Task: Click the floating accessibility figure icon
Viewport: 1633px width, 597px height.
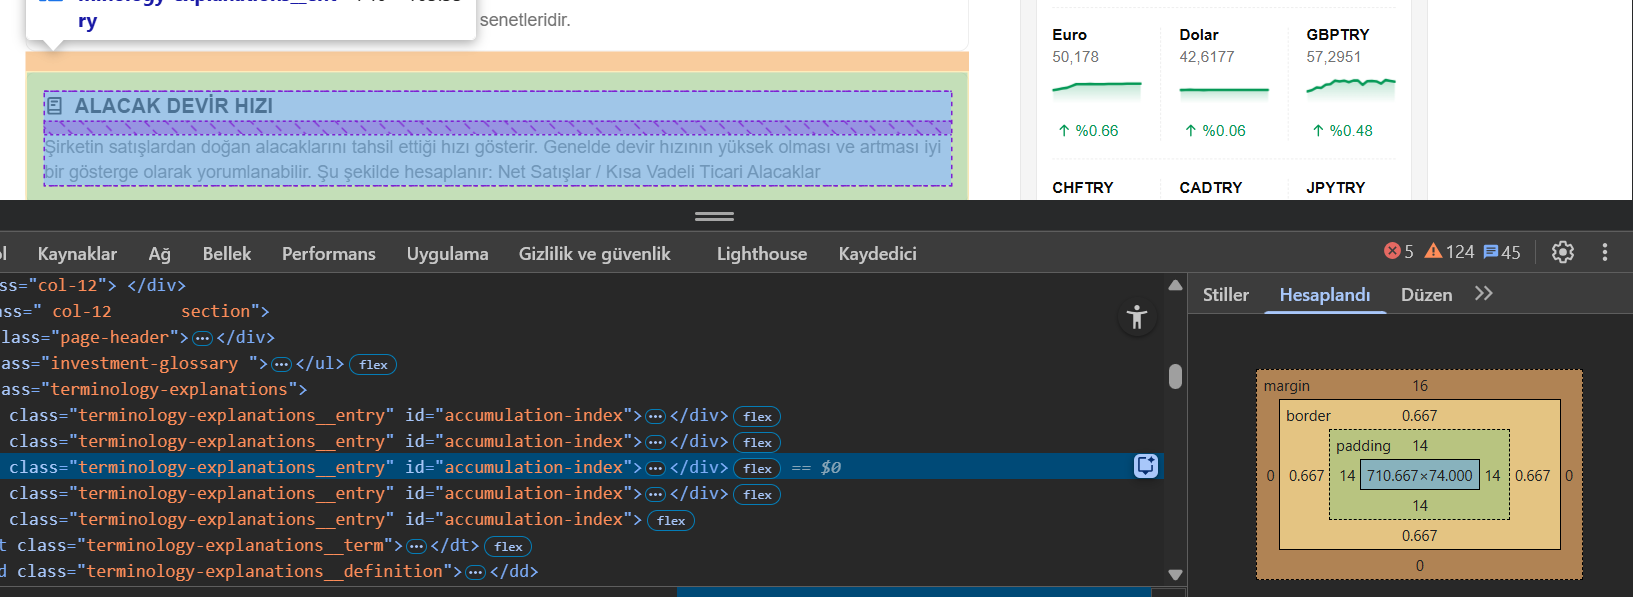Action: pyautogui.click(x=1137, y=318)
